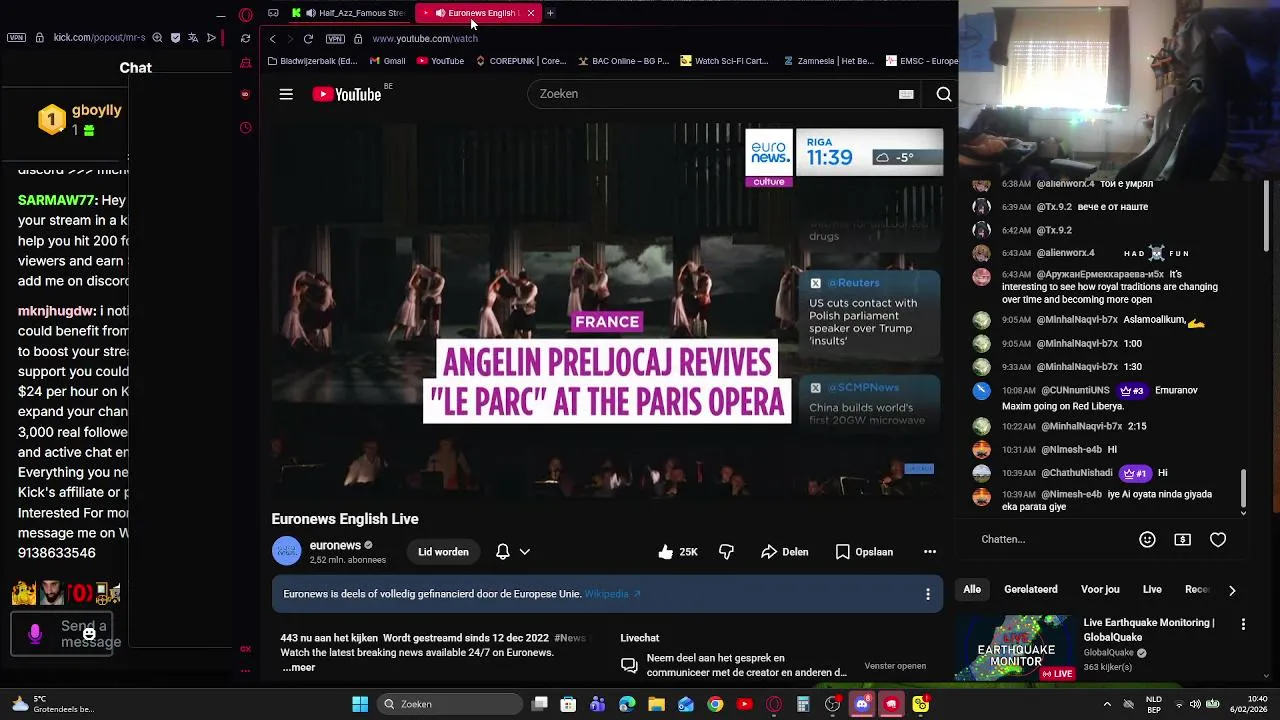Select the Live filter chip
Viewport: 1280px width, 720px height.
1152,590
